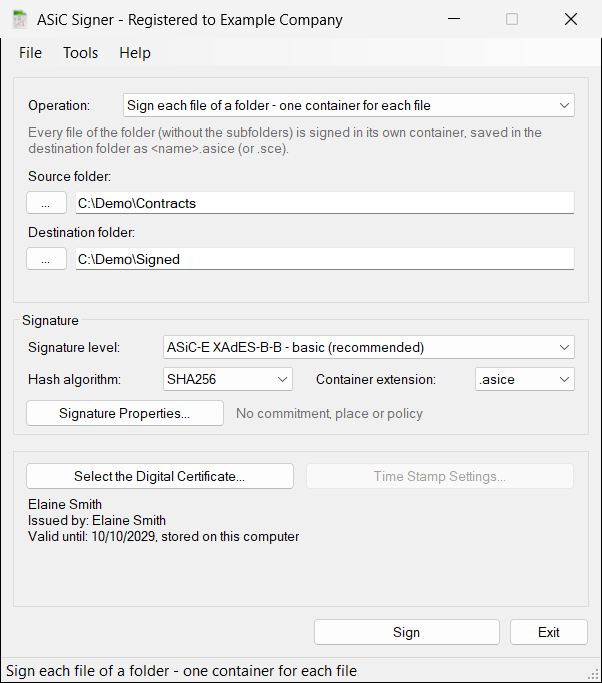Click the 'Signature' group heading
This screenshot has height=683, width=602.
pyautogui.click(x=51, y=321)
